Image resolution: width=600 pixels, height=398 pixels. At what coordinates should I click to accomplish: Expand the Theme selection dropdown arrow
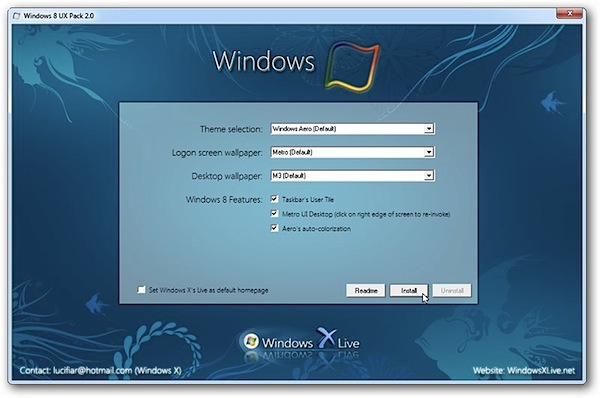[429, 129]
